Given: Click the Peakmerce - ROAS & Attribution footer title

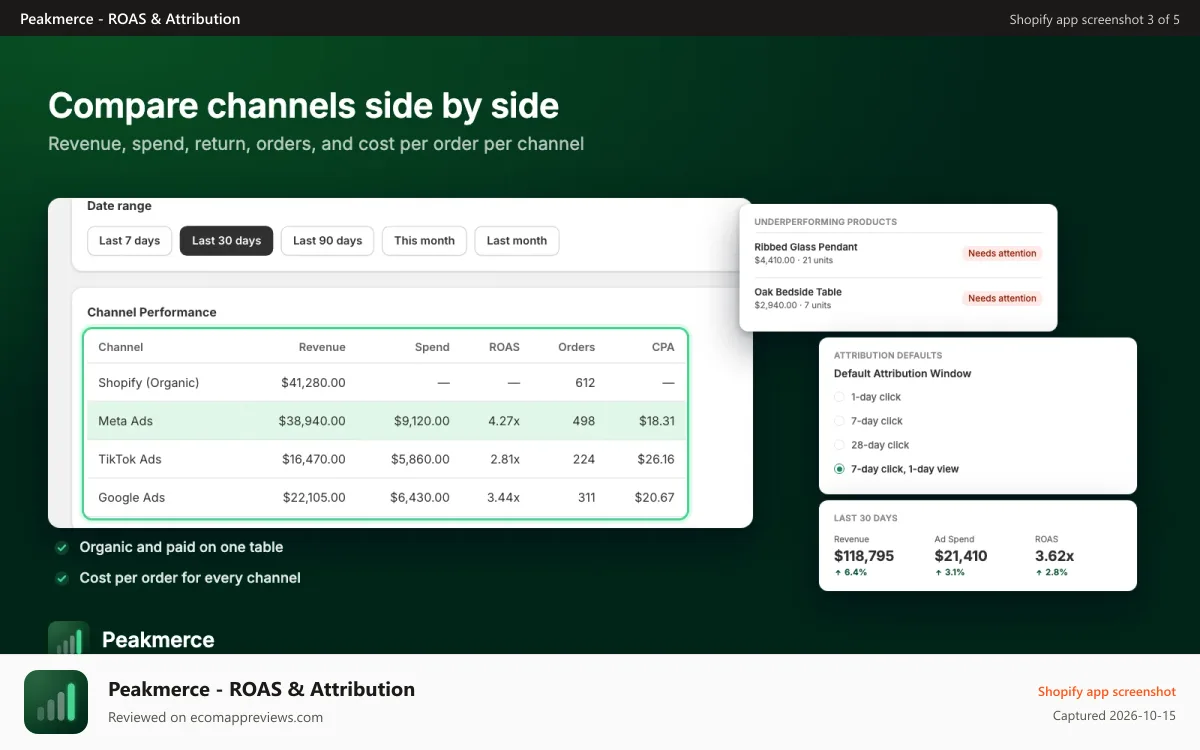Looking at the screenshot, I should [261, 689].
